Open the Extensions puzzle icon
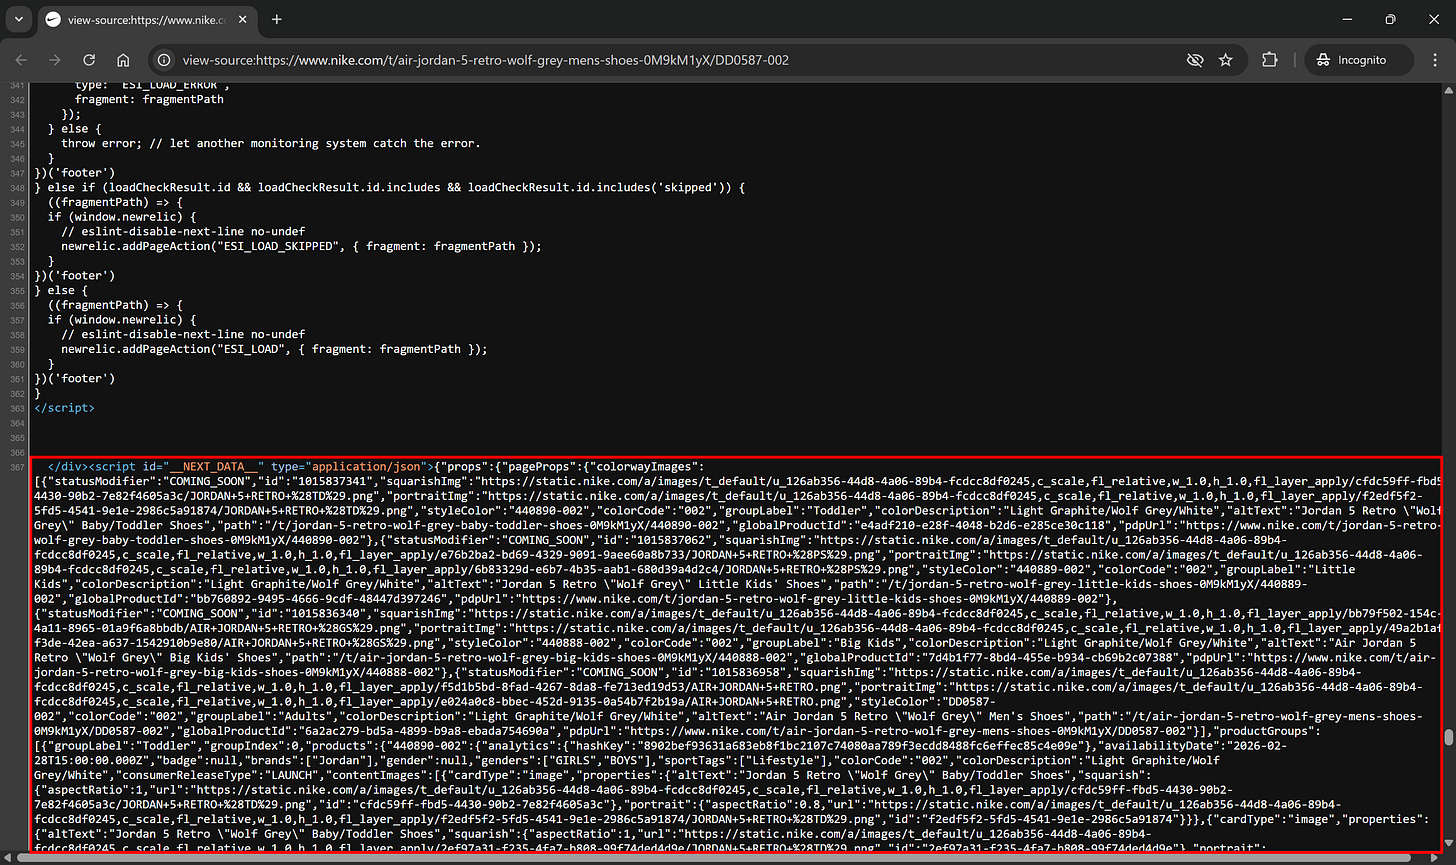Screen dimensions: 1456x865 tap(1270, 60)
